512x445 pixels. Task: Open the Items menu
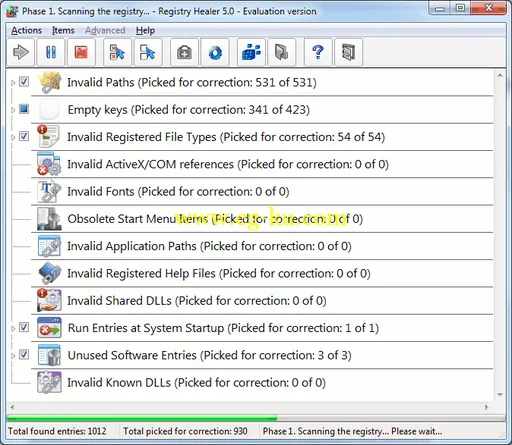click(63, 30)
